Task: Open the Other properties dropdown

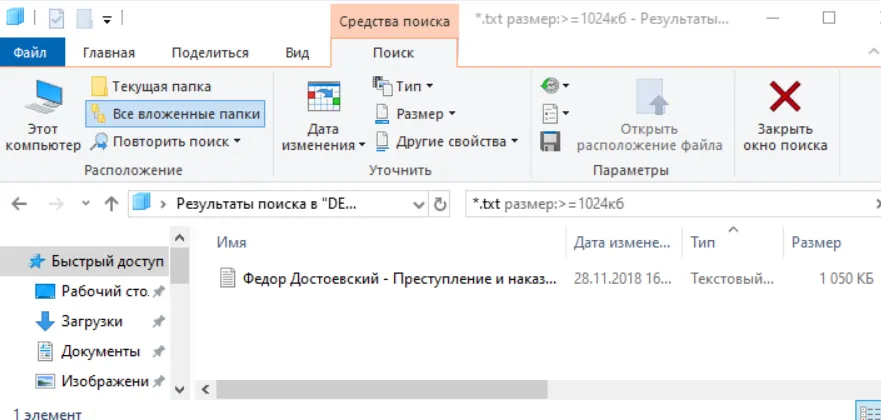Action: coord(446,141)
